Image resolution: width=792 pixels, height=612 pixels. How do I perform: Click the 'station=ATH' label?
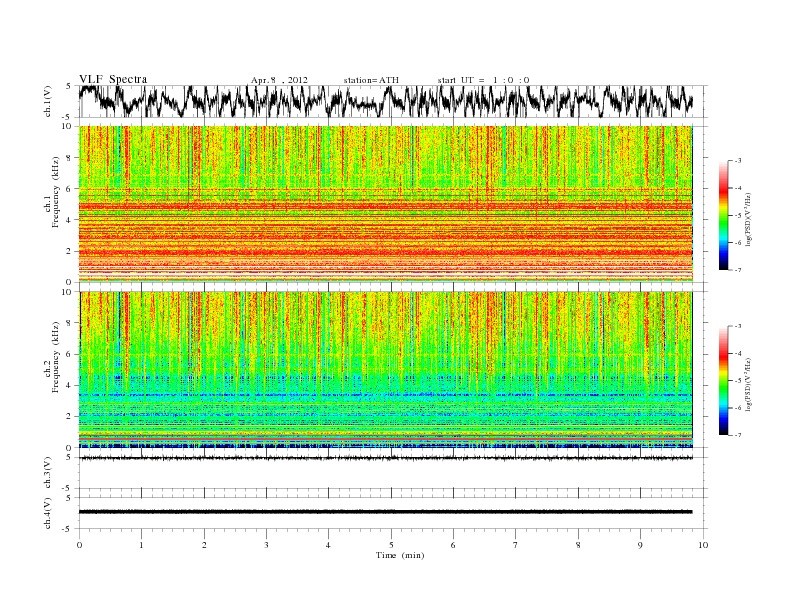tap(371, 80)
